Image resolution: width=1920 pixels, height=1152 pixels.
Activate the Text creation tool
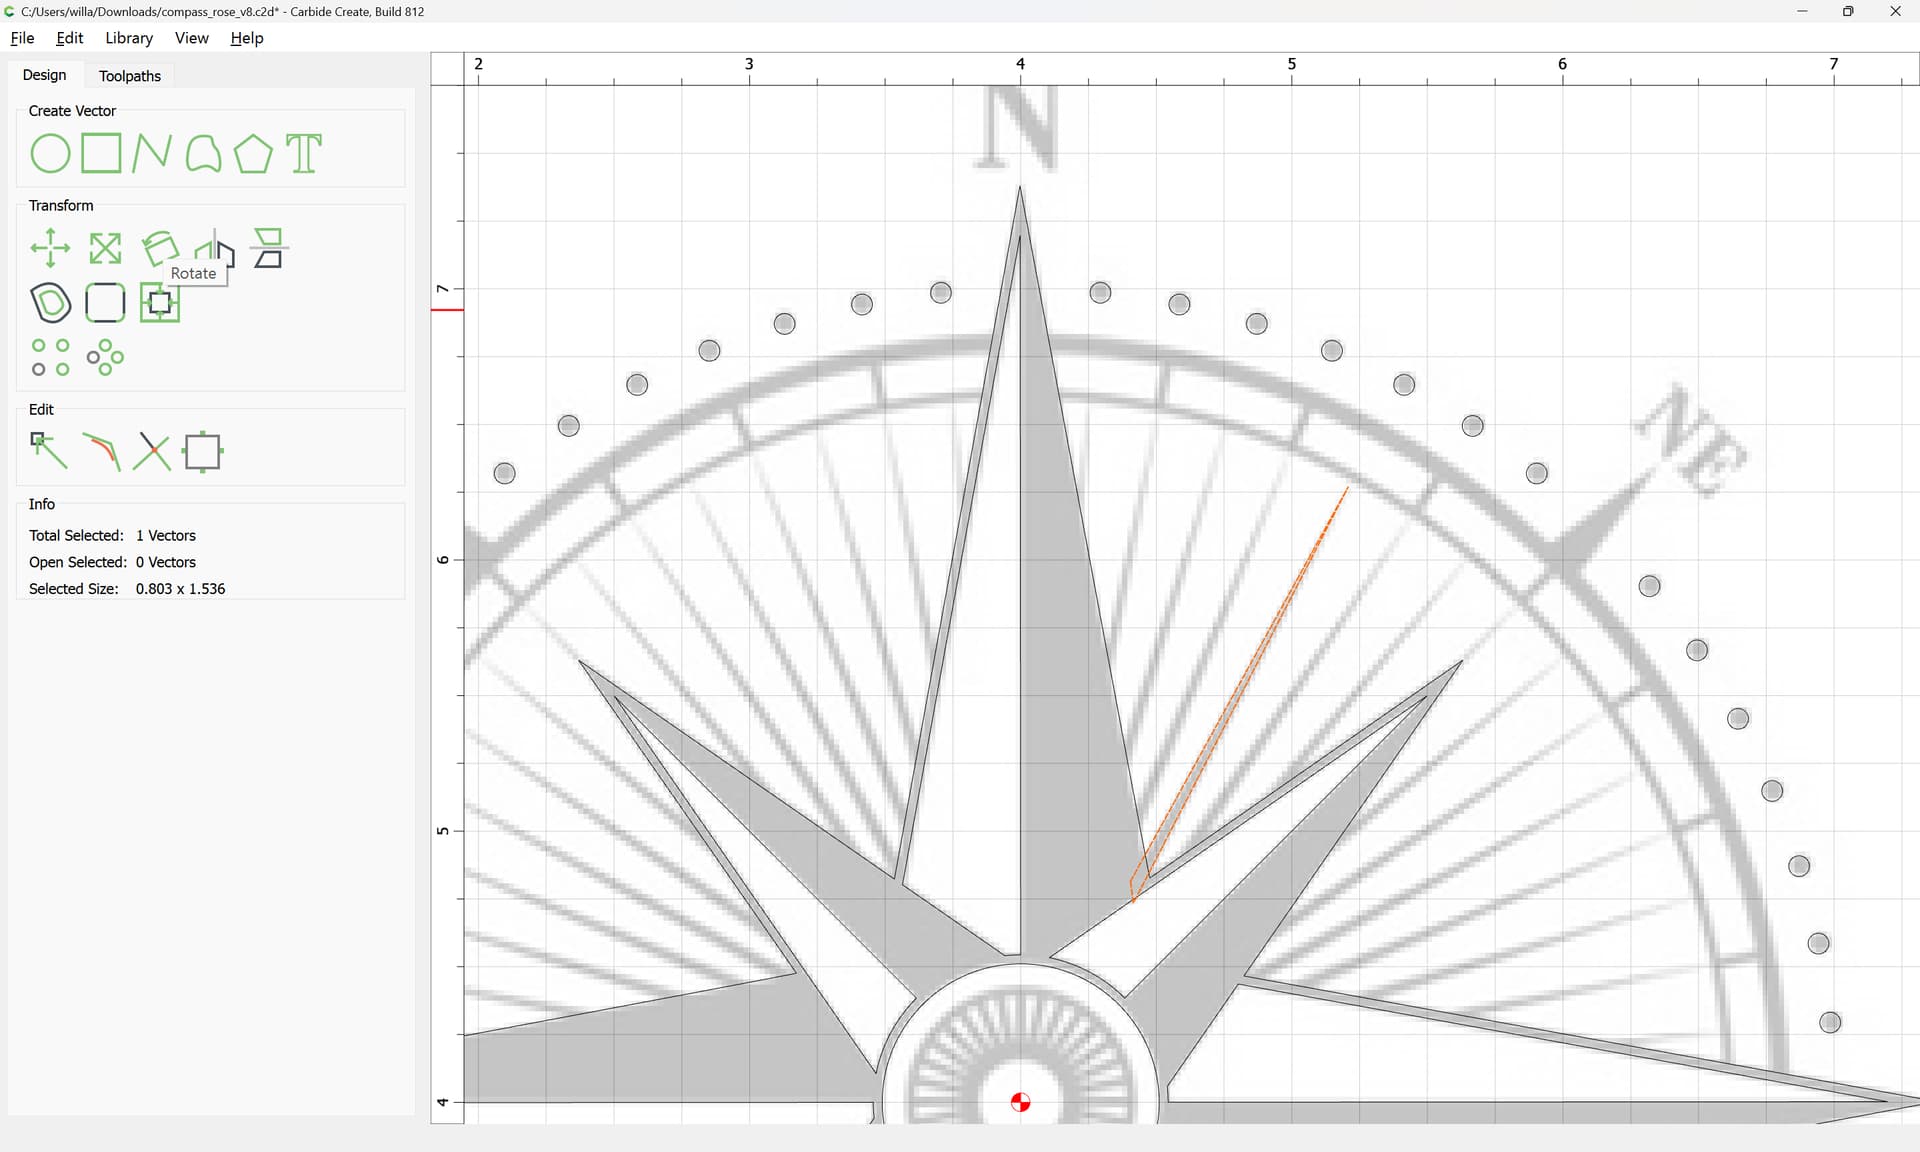point(304,154)
